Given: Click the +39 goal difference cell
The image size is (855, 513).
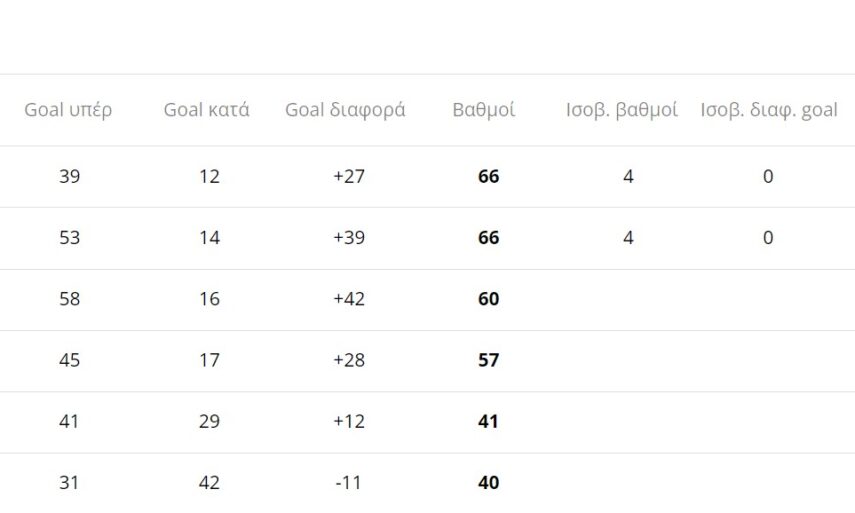Looking at the screenshot, I should coord(349,238).
